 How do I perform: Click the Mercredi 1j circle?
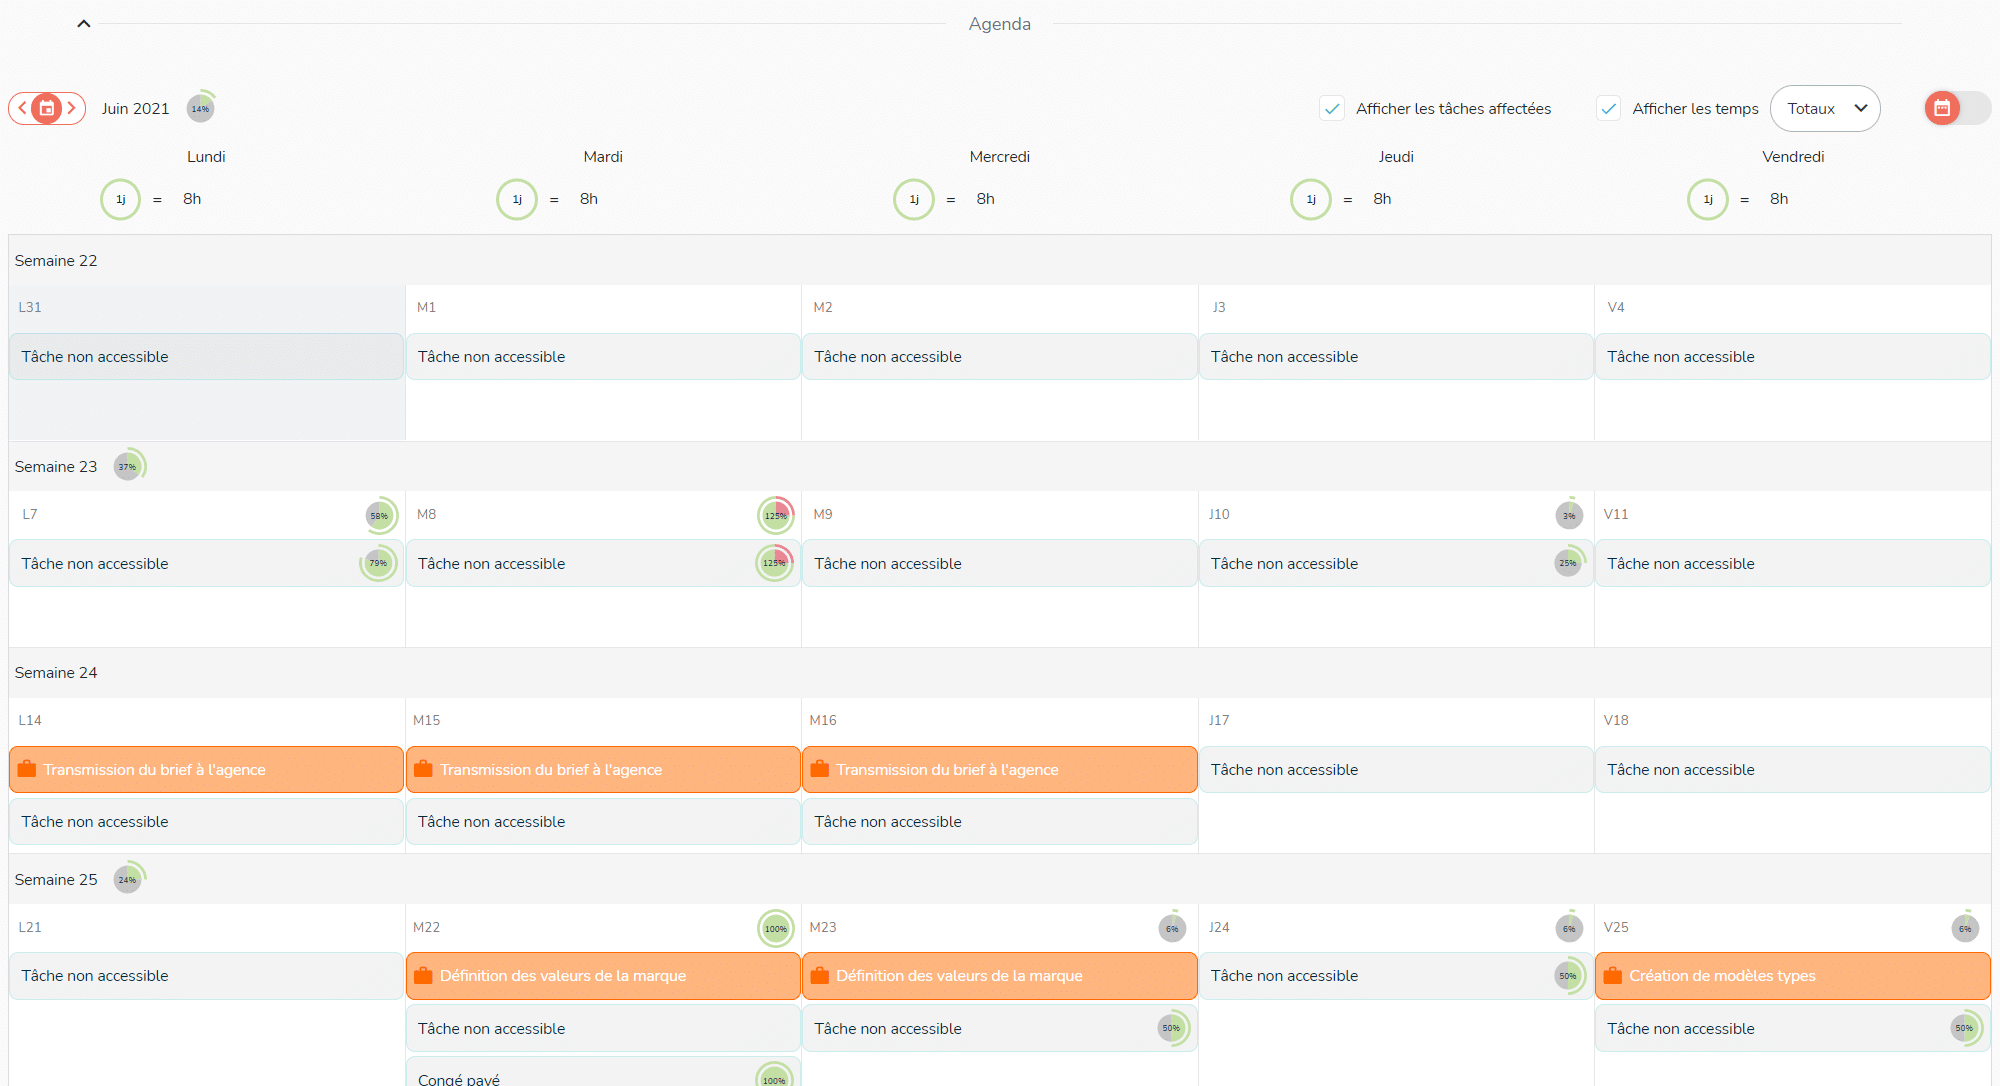point(914,199)
